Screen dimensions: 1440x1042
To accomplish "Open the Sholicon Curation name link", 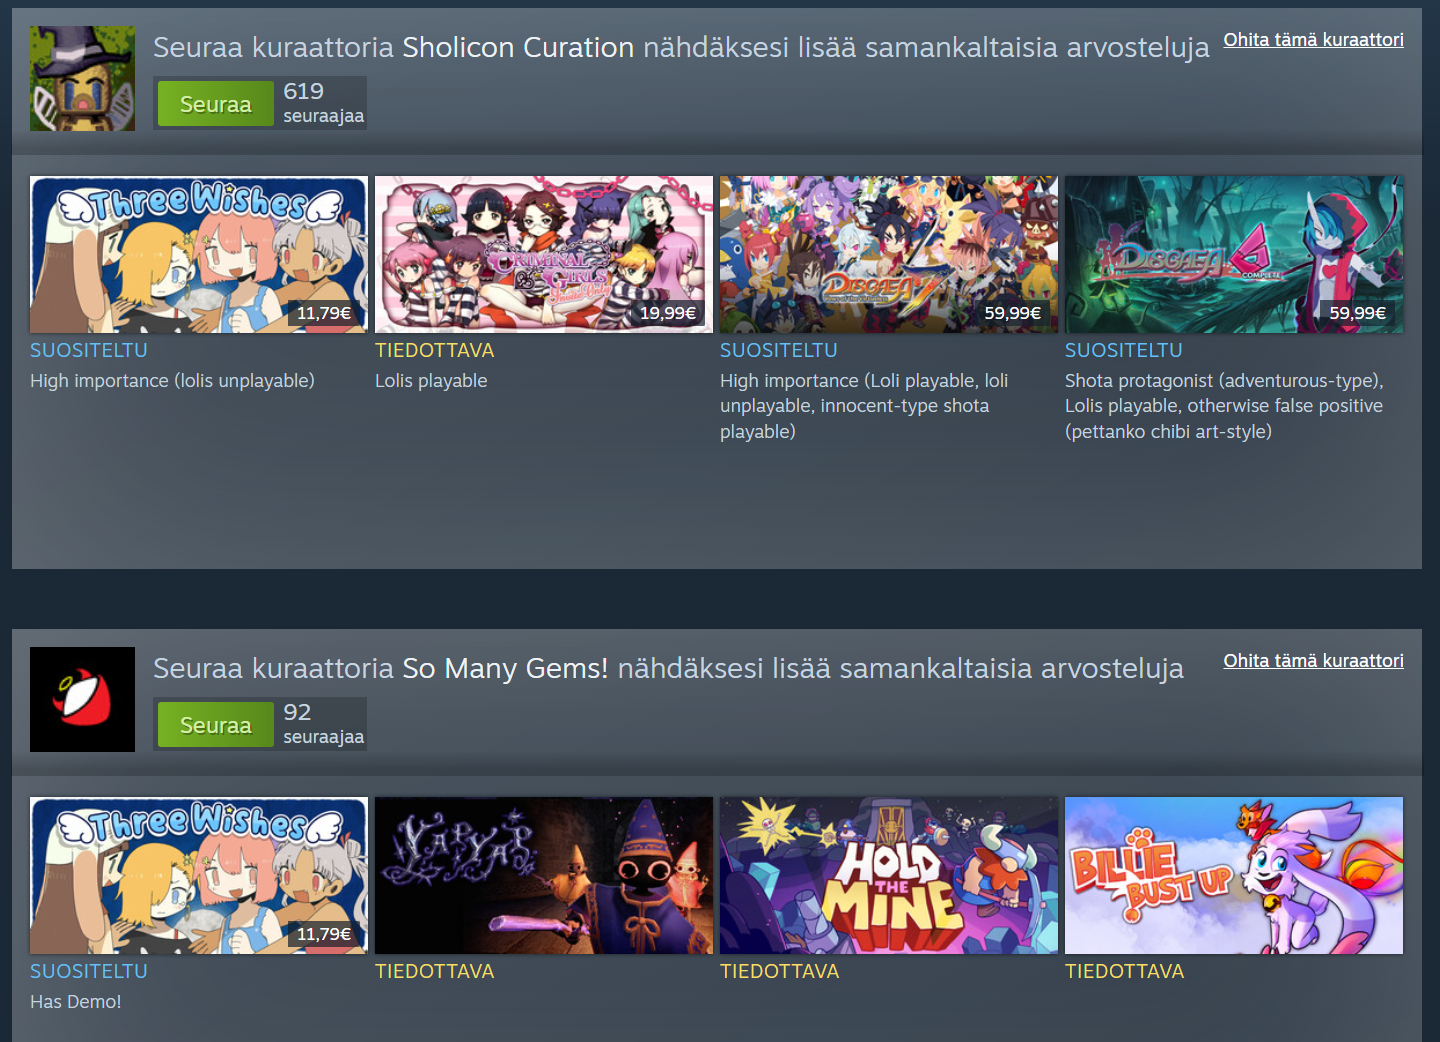I will [x=518, y=47].
